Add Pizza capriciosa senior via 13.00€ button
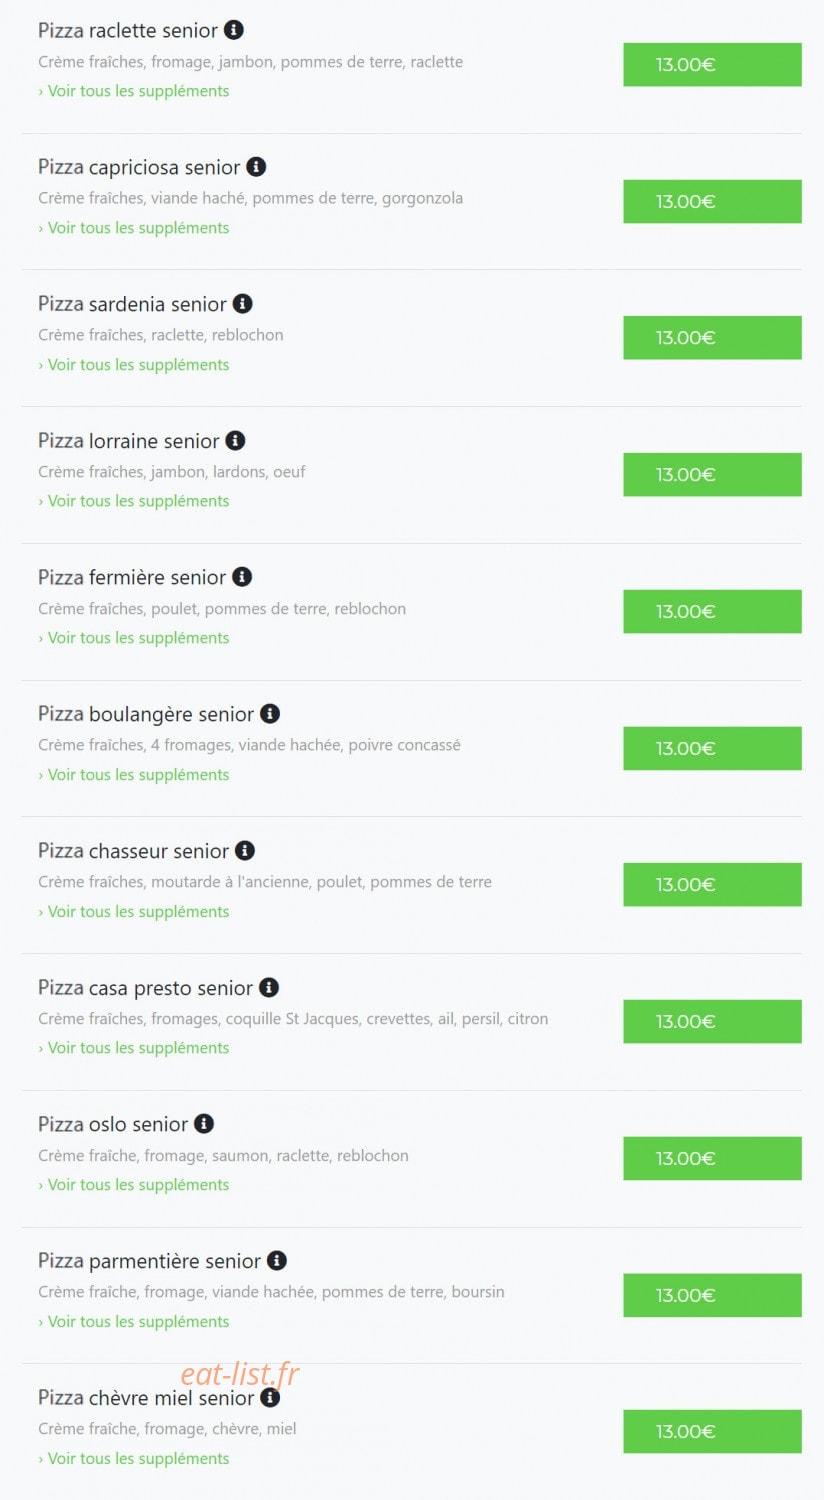Screen dimensions: 824x1500 (712, 202)
